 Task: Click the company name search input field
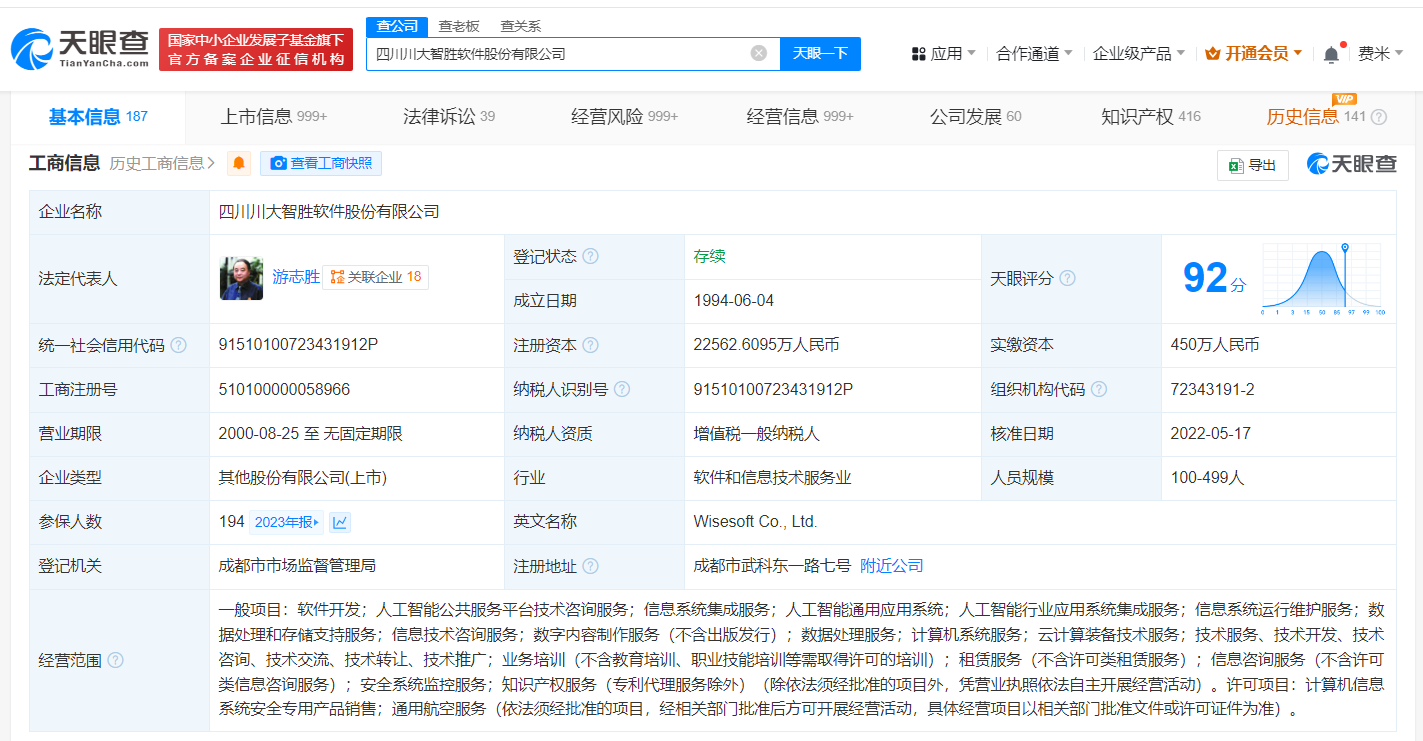click(x=555, y=54)
